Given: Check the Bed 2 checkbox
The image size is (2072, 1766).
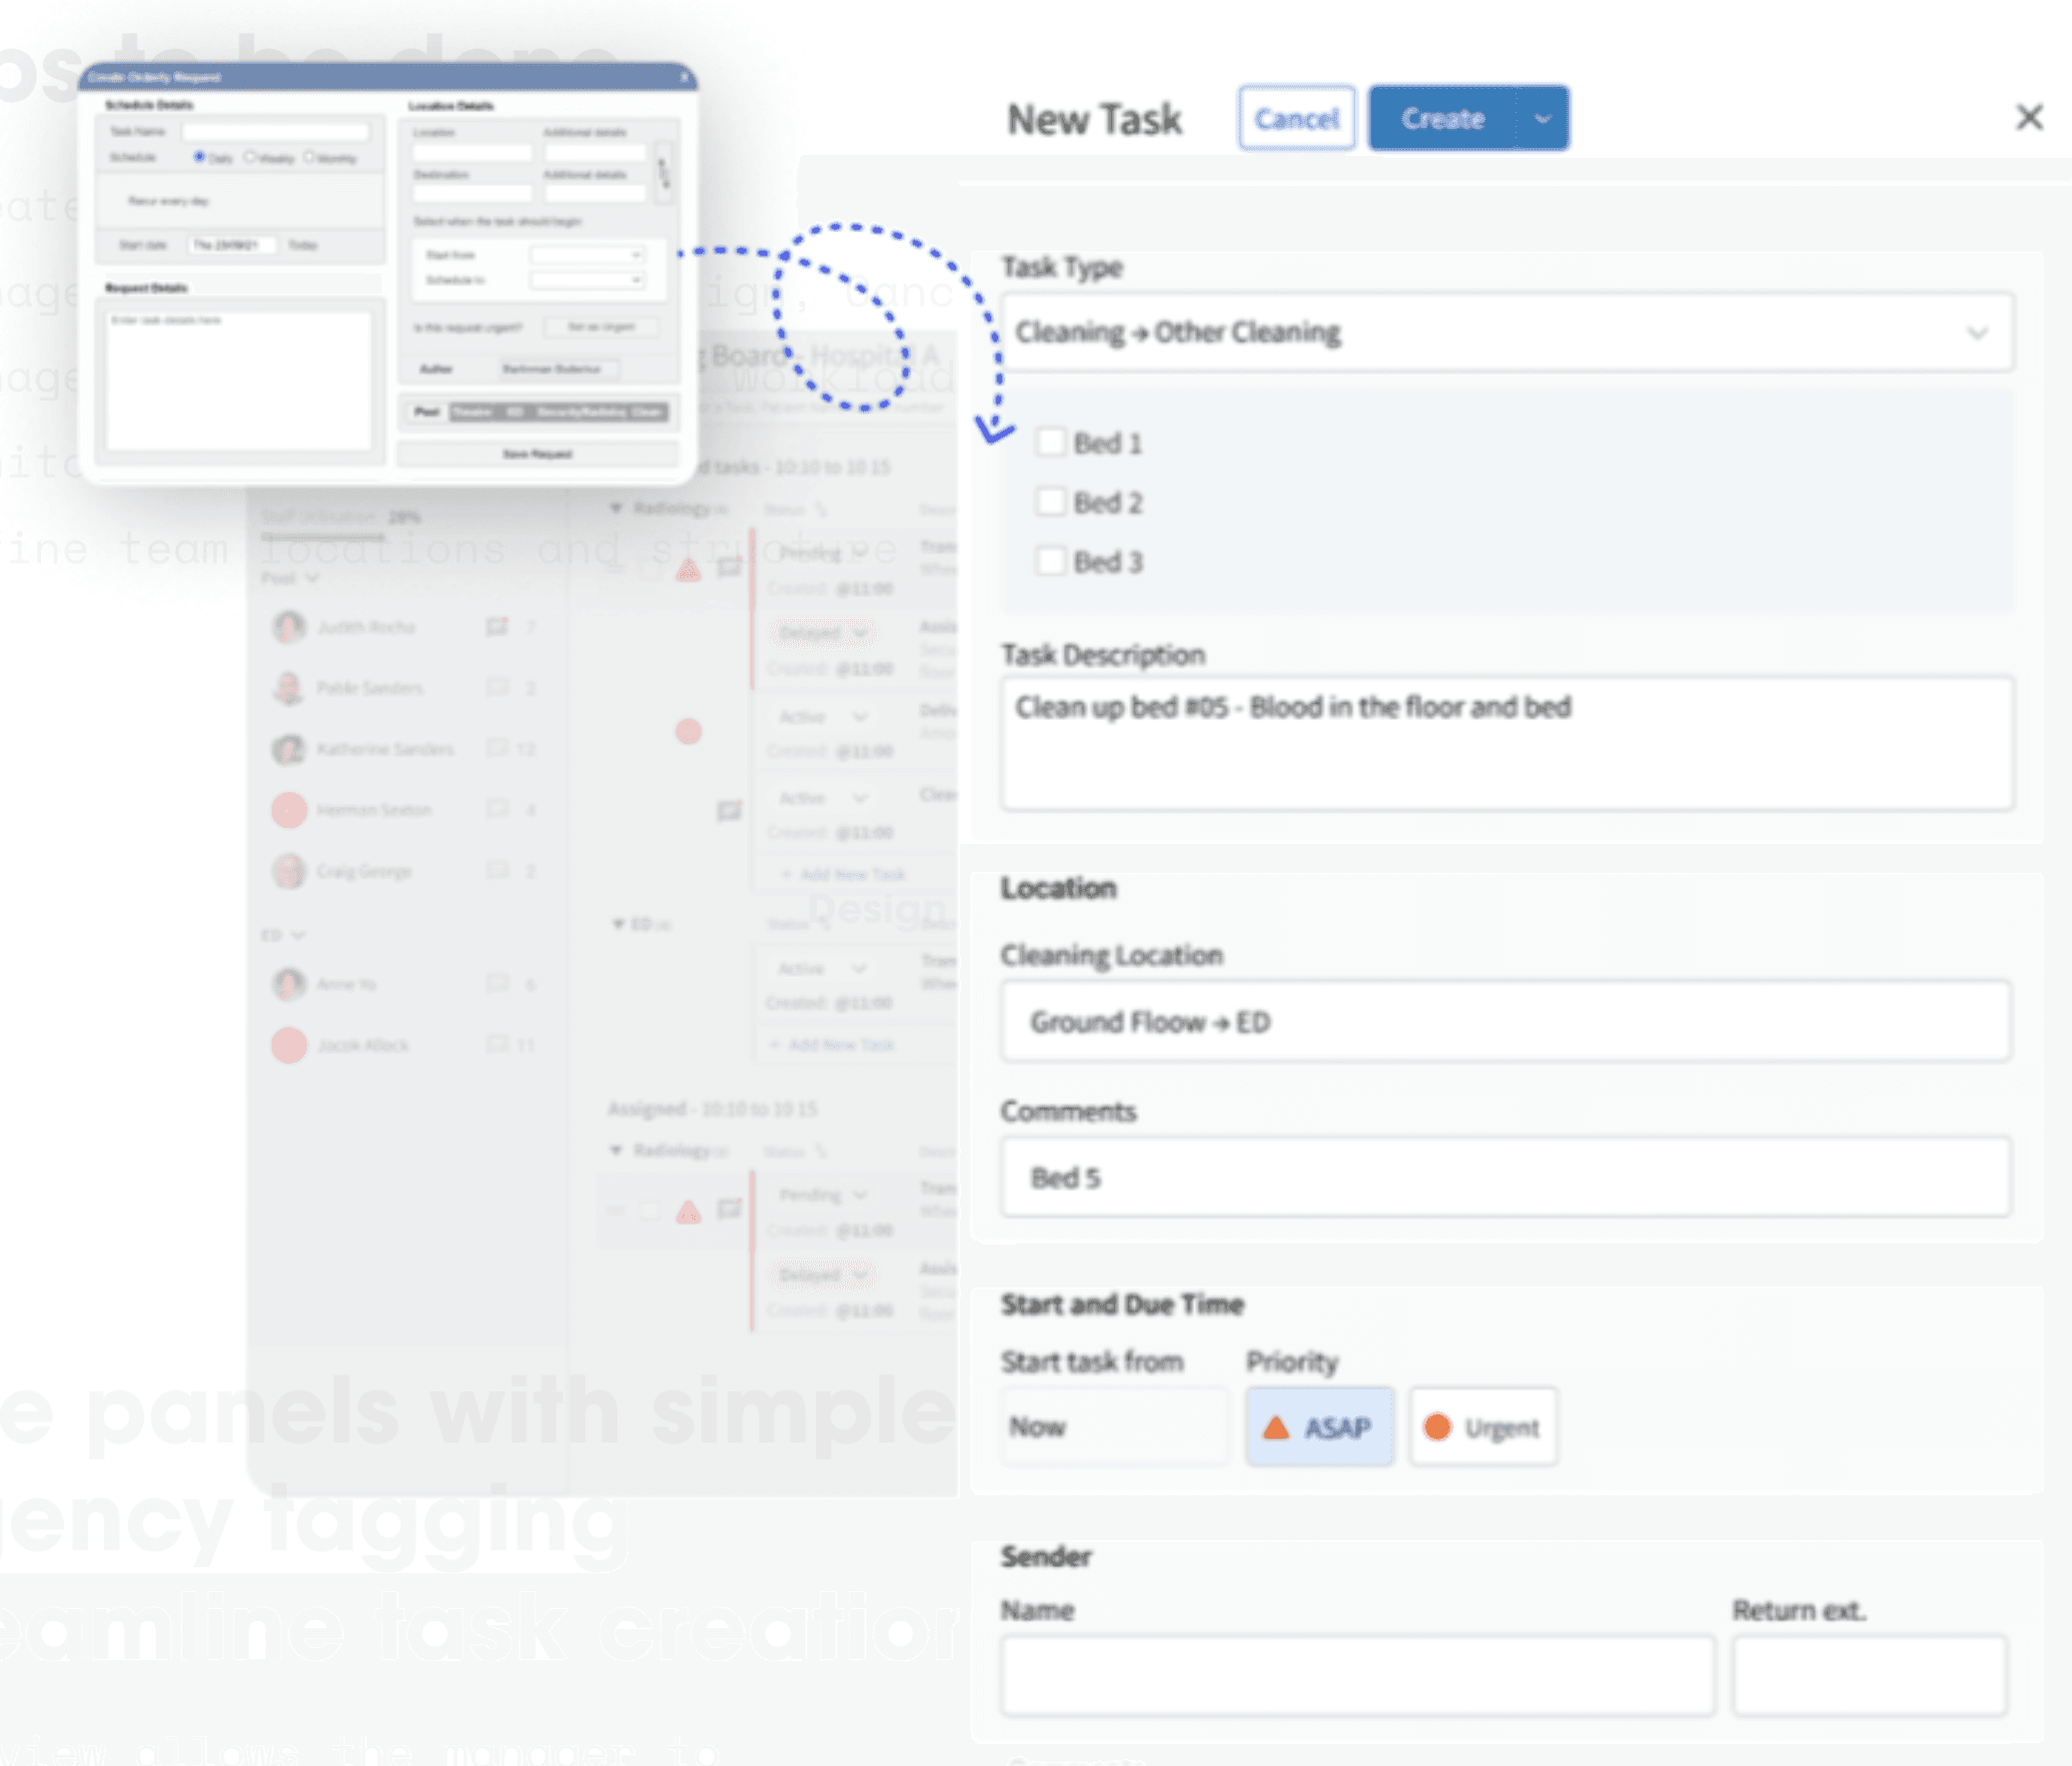Looking at the screenshot, I should tap(1050, 502).
